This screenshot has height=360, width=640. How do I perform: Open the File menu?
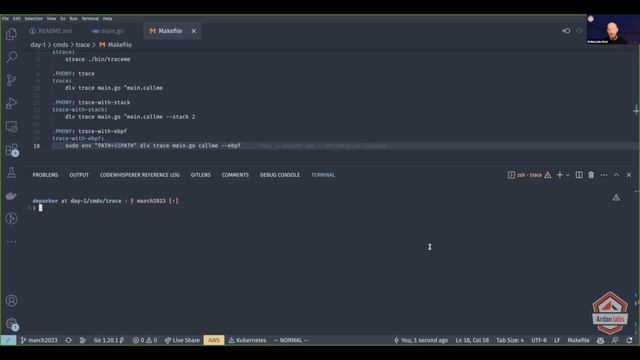pyautogui.click(x=5, y=18)
